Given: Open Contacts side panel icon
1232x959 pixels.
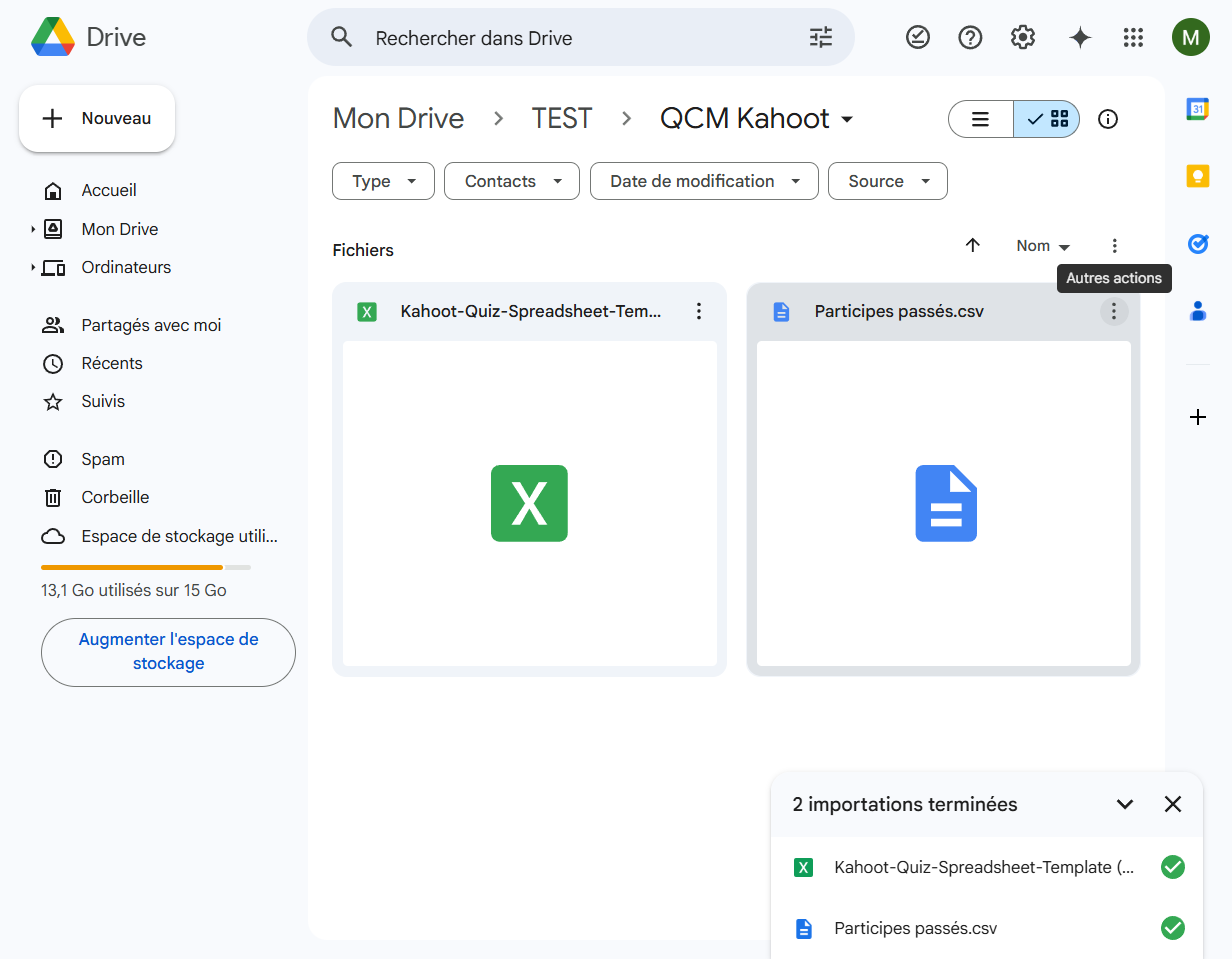Looking at the screenshot, I should 1198,311.
